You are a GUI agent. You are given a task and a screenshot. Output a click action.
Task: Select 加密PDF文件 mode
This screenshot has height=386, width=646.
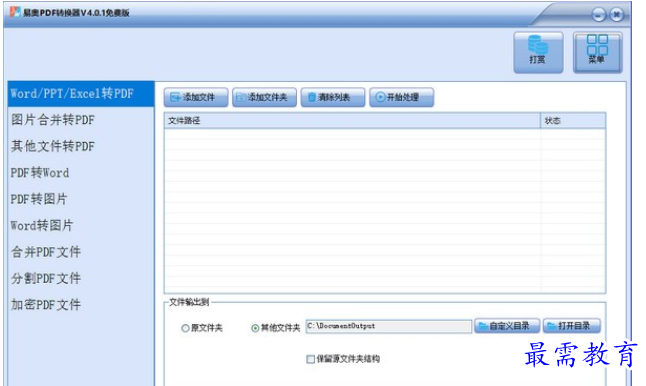81,304
